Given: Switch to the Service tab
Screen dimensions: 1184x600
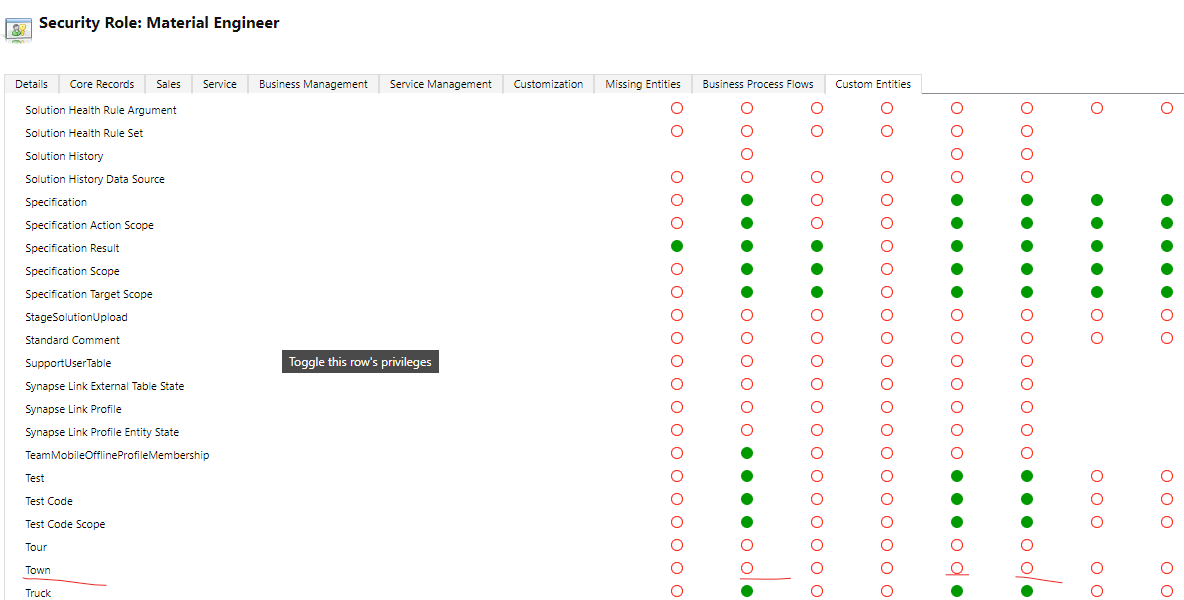Looking at the screenshot, I should [x=219, y=84].
